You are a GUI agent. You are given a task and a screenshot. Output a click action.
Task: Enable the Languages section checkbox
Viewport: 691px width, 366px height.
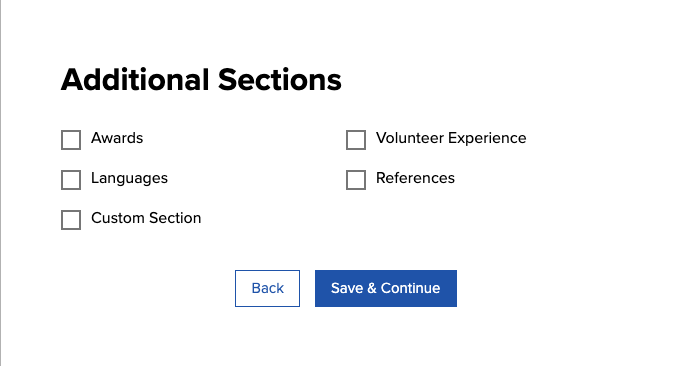click(x=71, y=180)
